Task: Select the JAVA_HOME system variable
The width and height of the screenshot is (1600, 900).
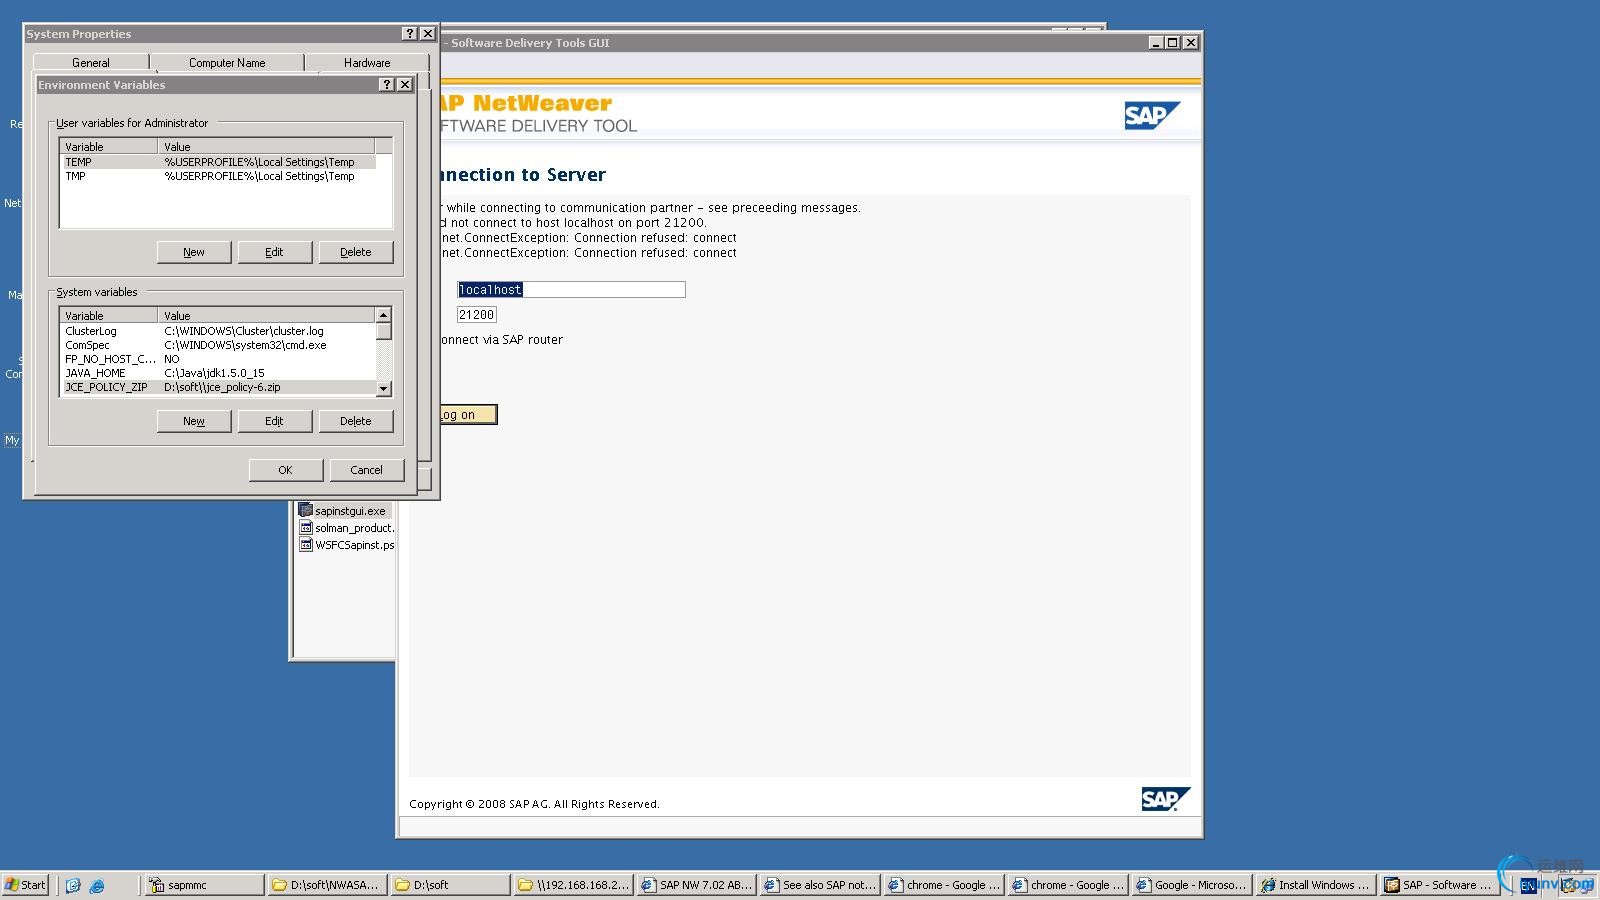Action: 218,373
